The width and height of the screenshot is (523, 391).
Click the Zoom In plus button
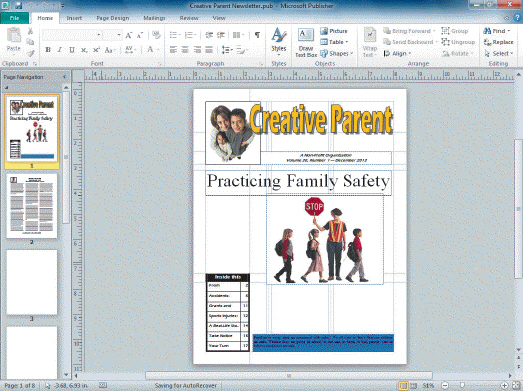tap(505, 386)
